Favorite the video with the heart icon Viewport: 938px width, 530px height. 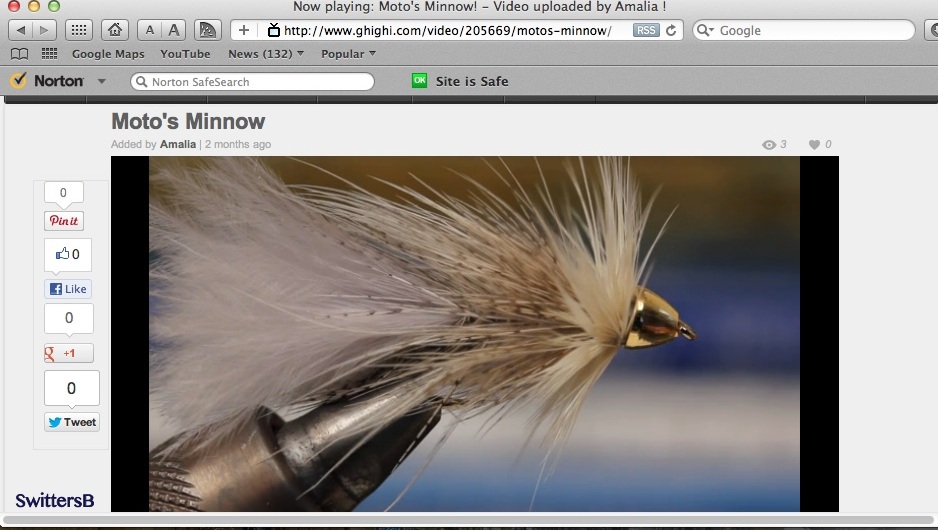(814, 145)
